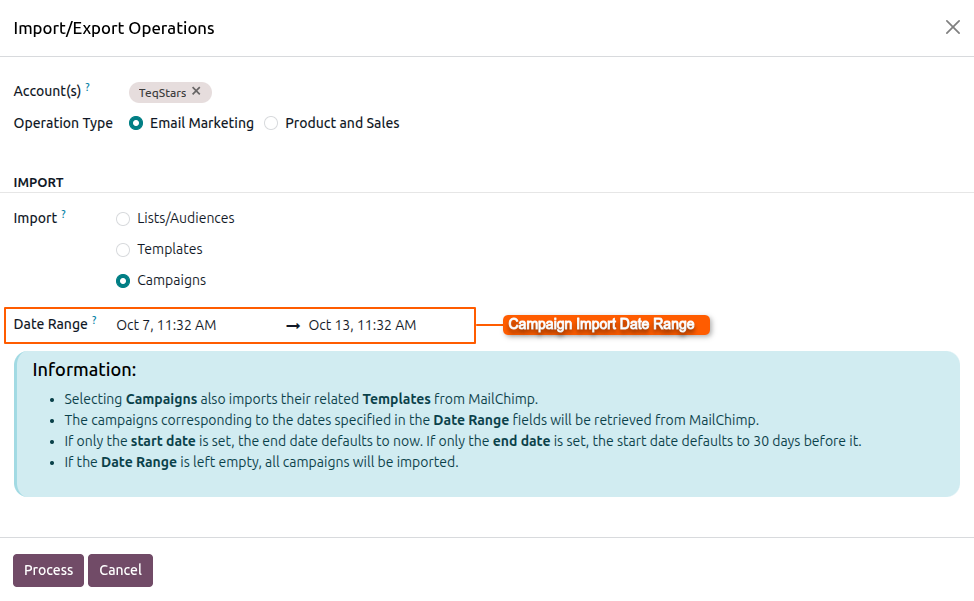Click the 'If only the start date' line
Screen dimensions: 974x601
pyautogui.click(x=463, y=441)
